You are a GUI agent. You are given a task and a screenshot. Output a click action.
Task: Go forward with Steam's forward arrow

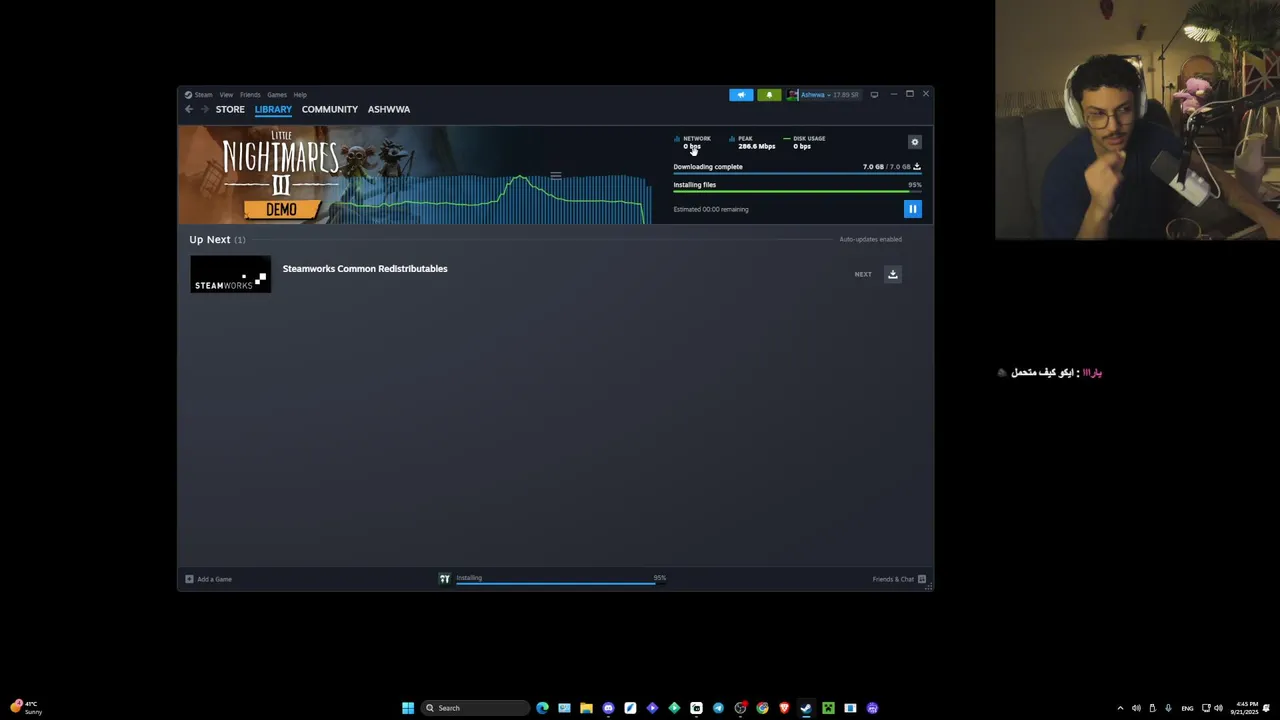(204, 109)
